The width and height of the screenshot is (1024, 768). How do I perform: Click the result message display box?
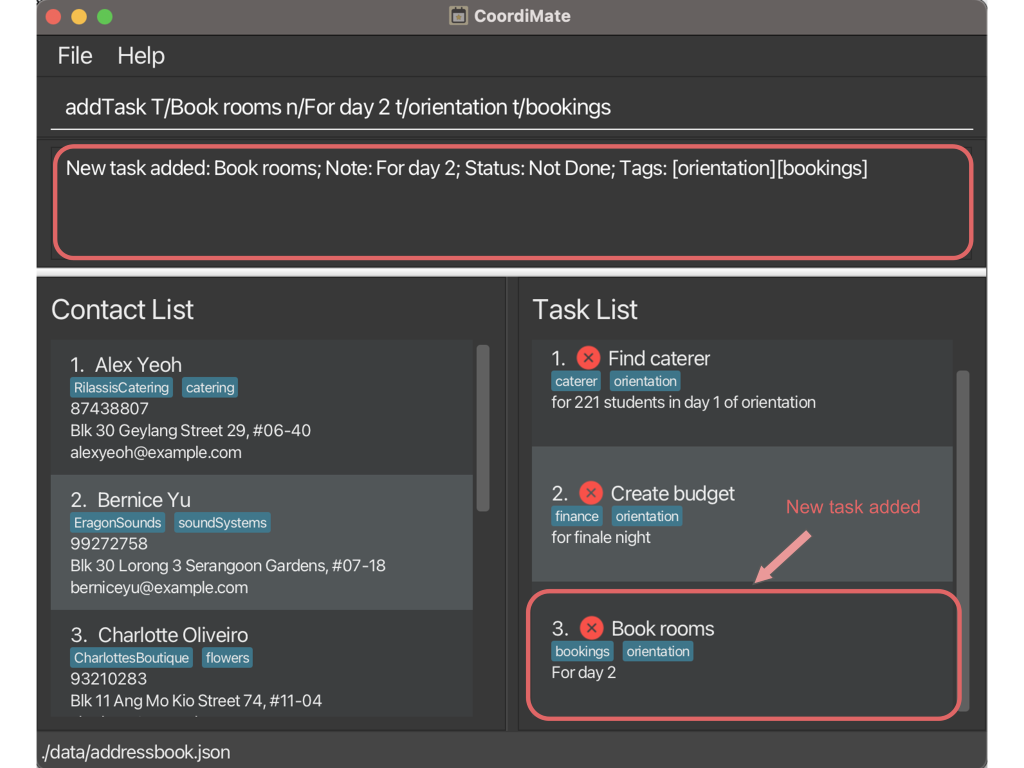512,202
